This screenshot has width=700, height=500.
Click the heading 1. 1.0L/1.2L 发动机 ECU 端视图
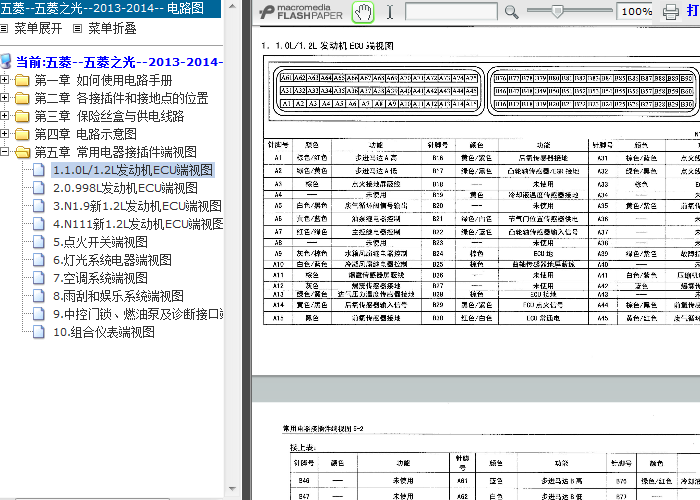pyautogui.click(x=327, y=46)
